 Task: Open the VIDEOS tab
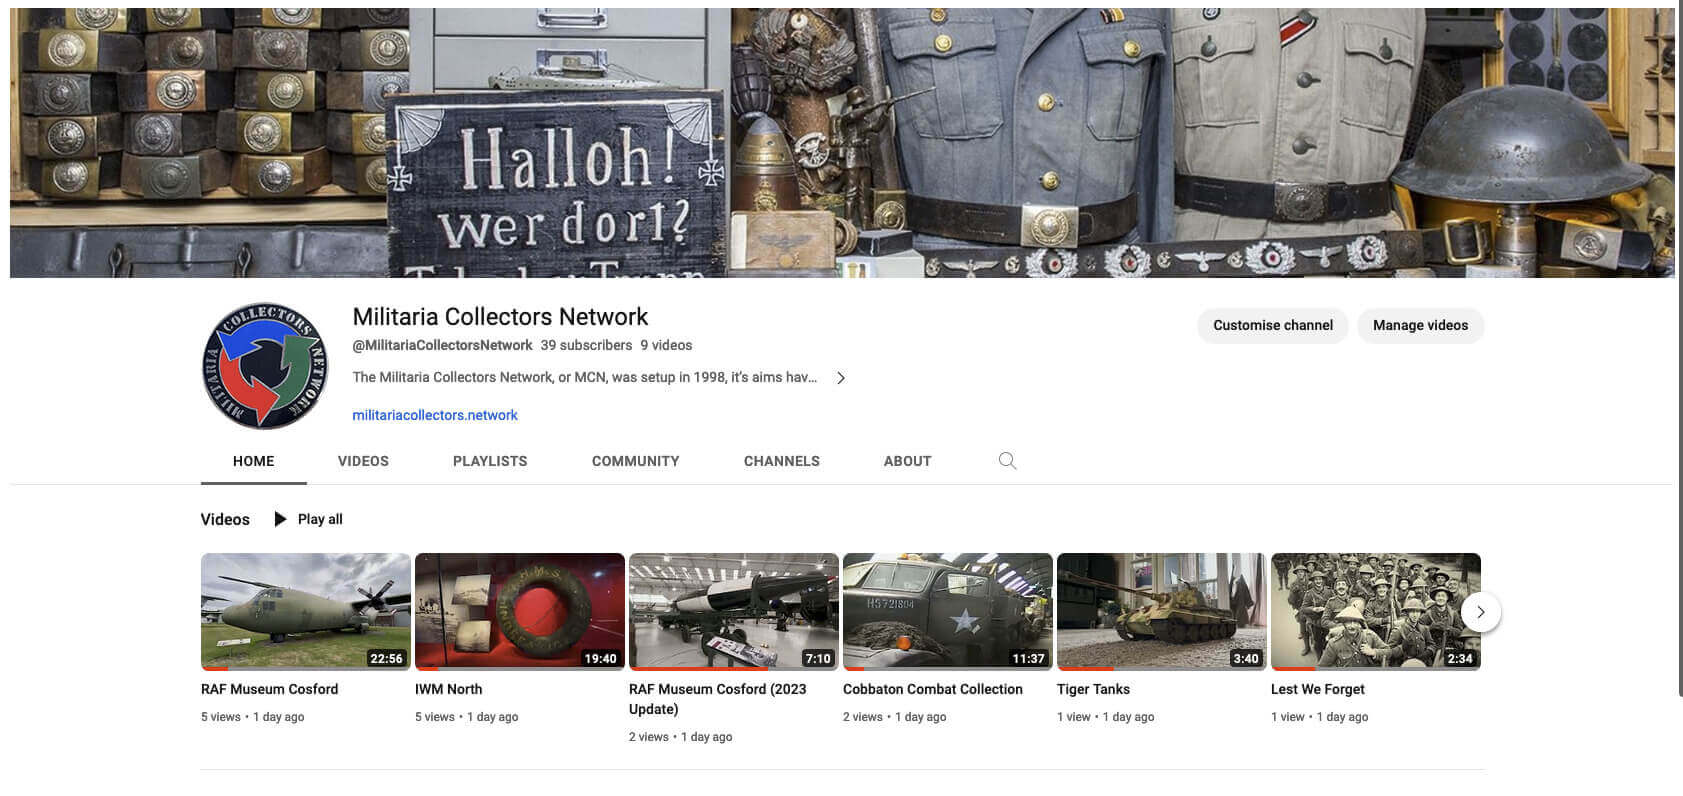[x=363, y=461]
